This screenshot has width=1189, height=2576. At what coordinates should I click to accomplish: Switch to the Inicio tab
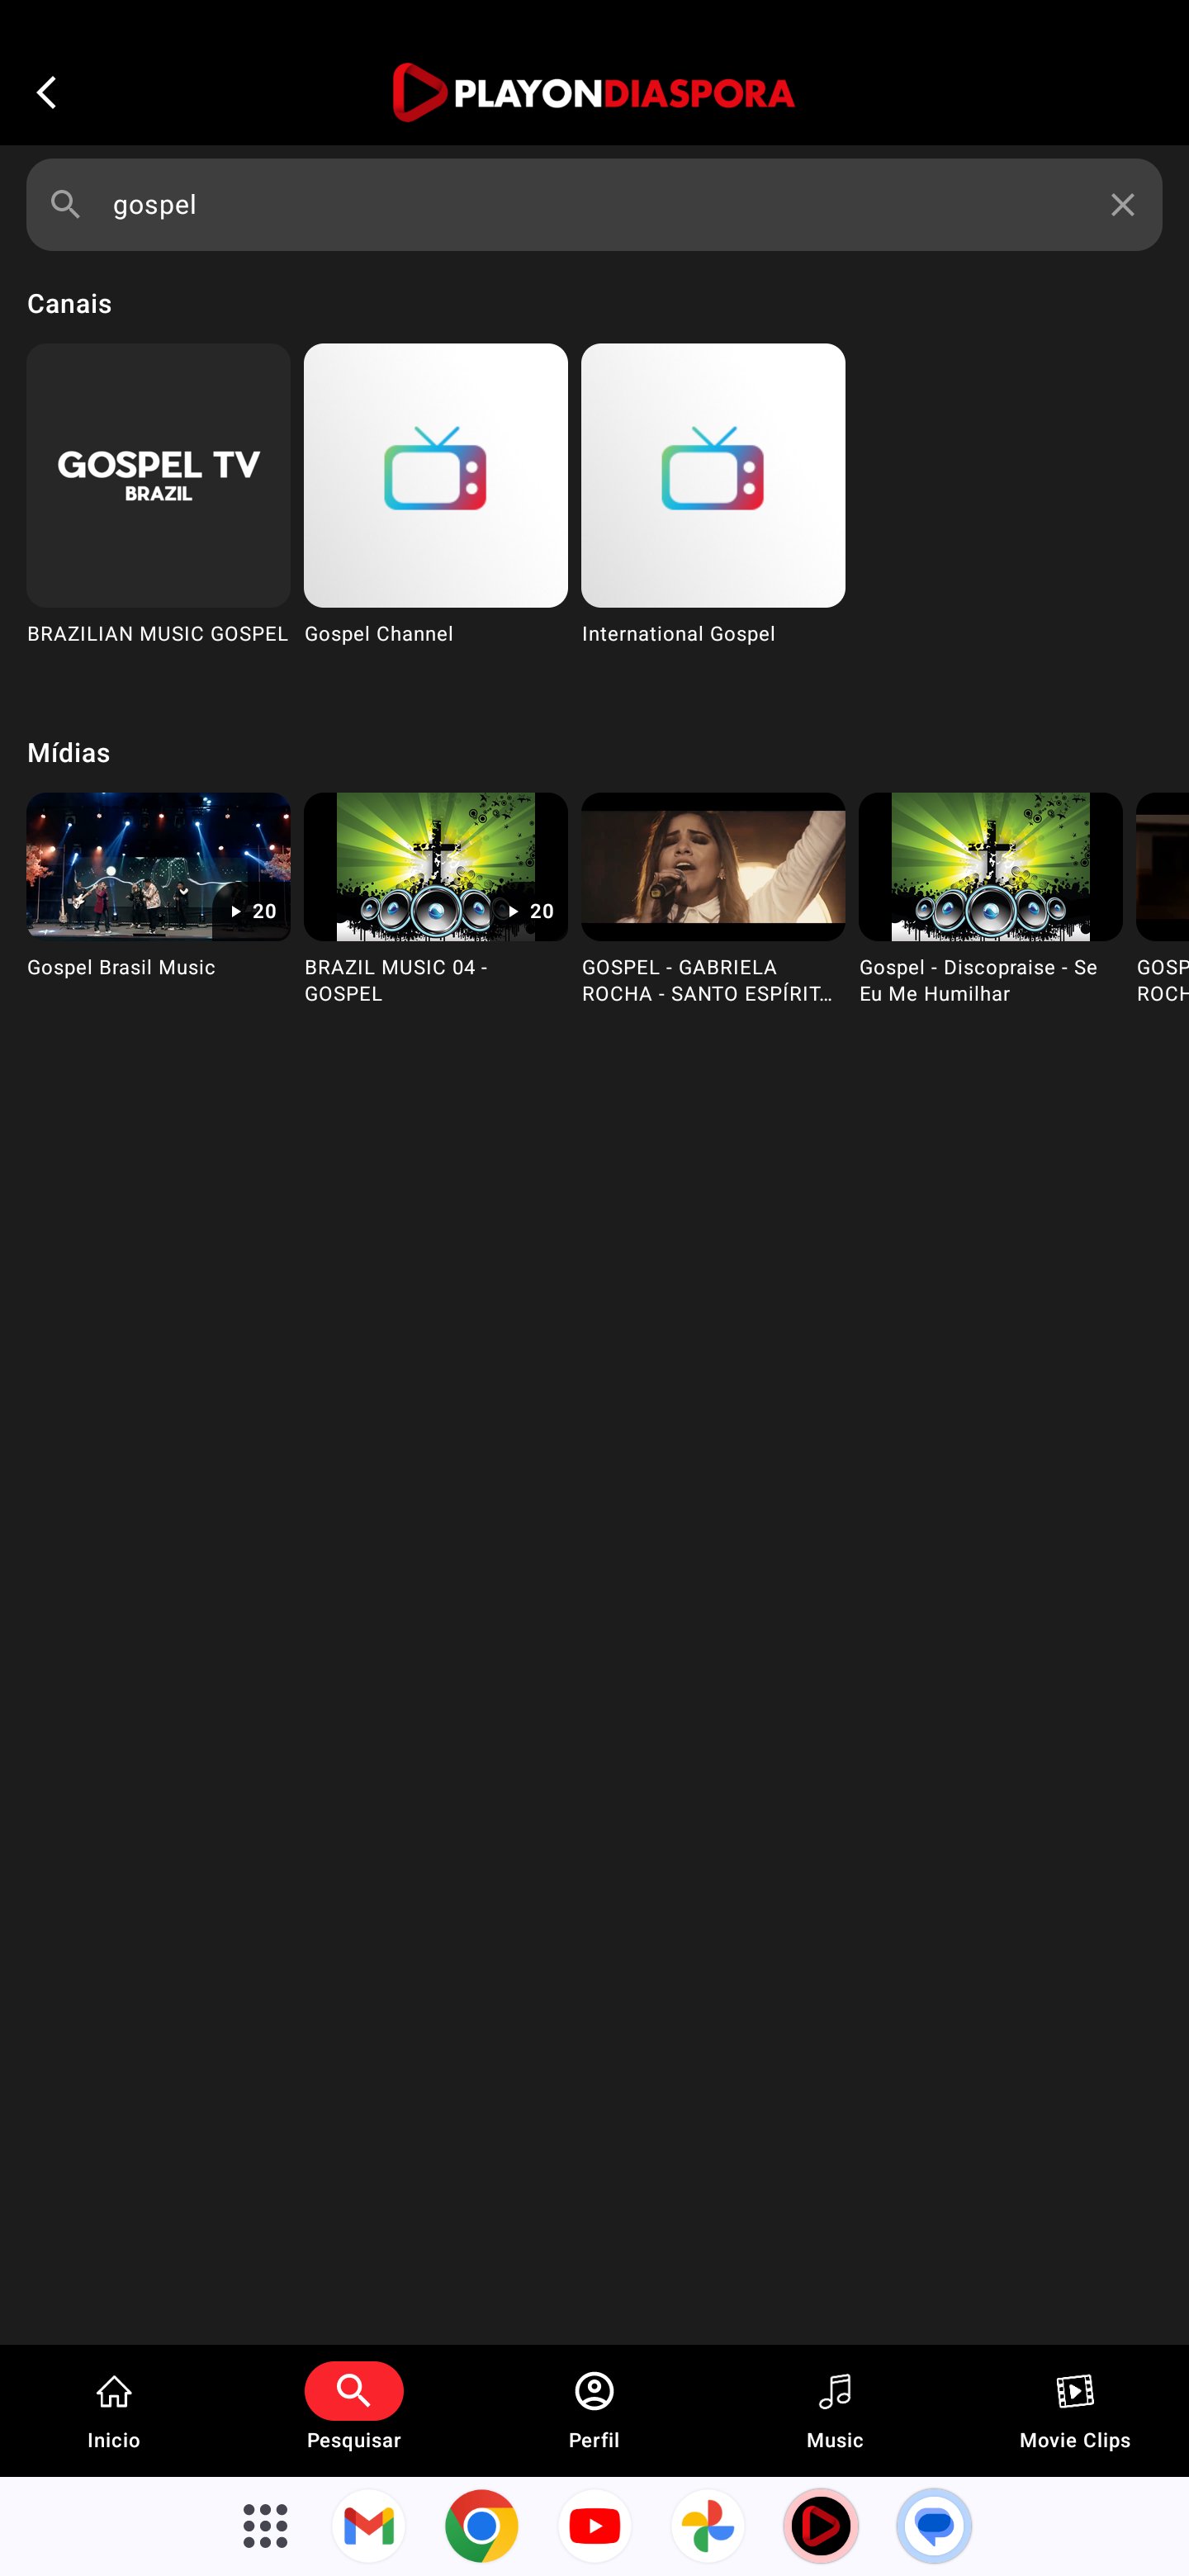(x=114, y=2410)
